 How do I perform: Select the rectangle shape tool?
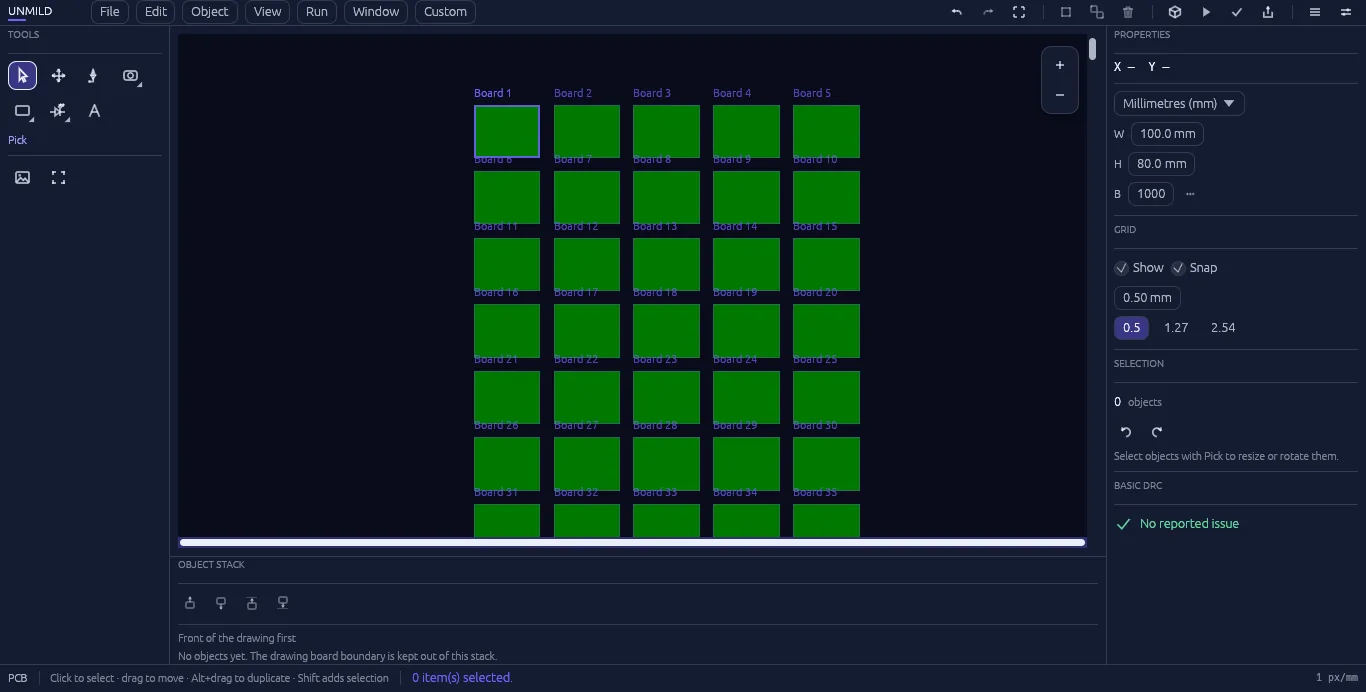click(22, 111)
